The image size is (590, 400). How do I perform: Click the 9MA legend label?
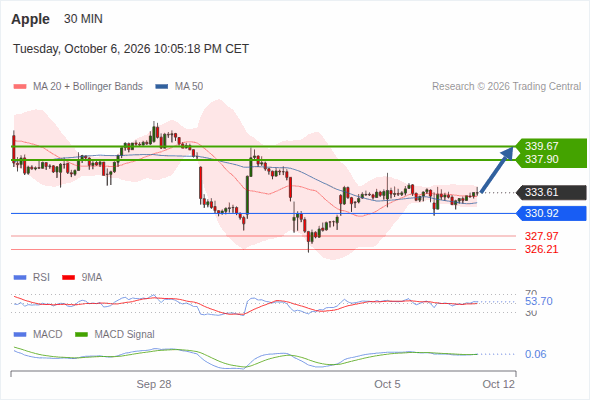(92, 277)
